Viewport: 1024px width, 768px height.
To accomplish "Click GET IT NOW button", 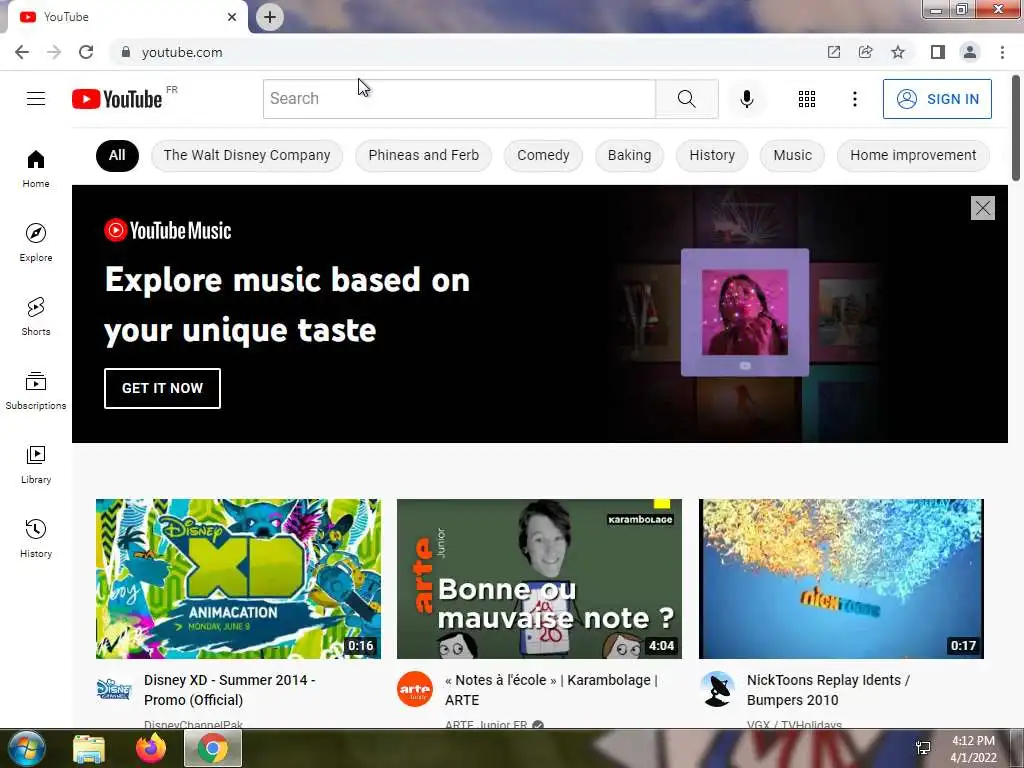I will click(162, 388).
